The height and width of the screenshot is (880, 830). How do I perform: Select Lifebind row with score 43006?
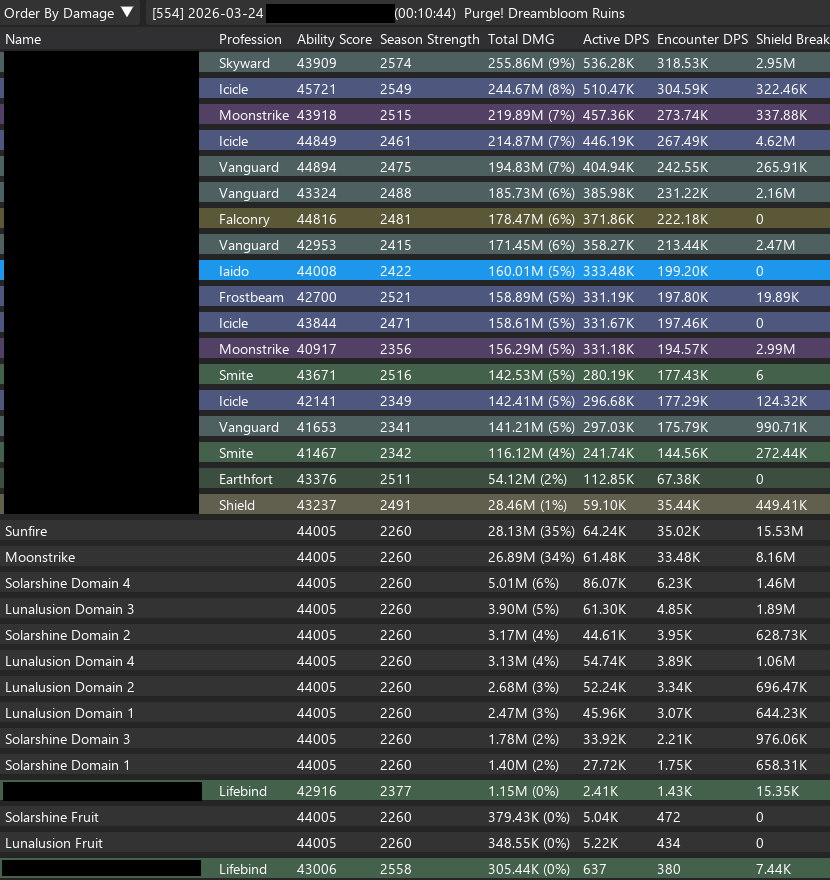pos(415,869)
